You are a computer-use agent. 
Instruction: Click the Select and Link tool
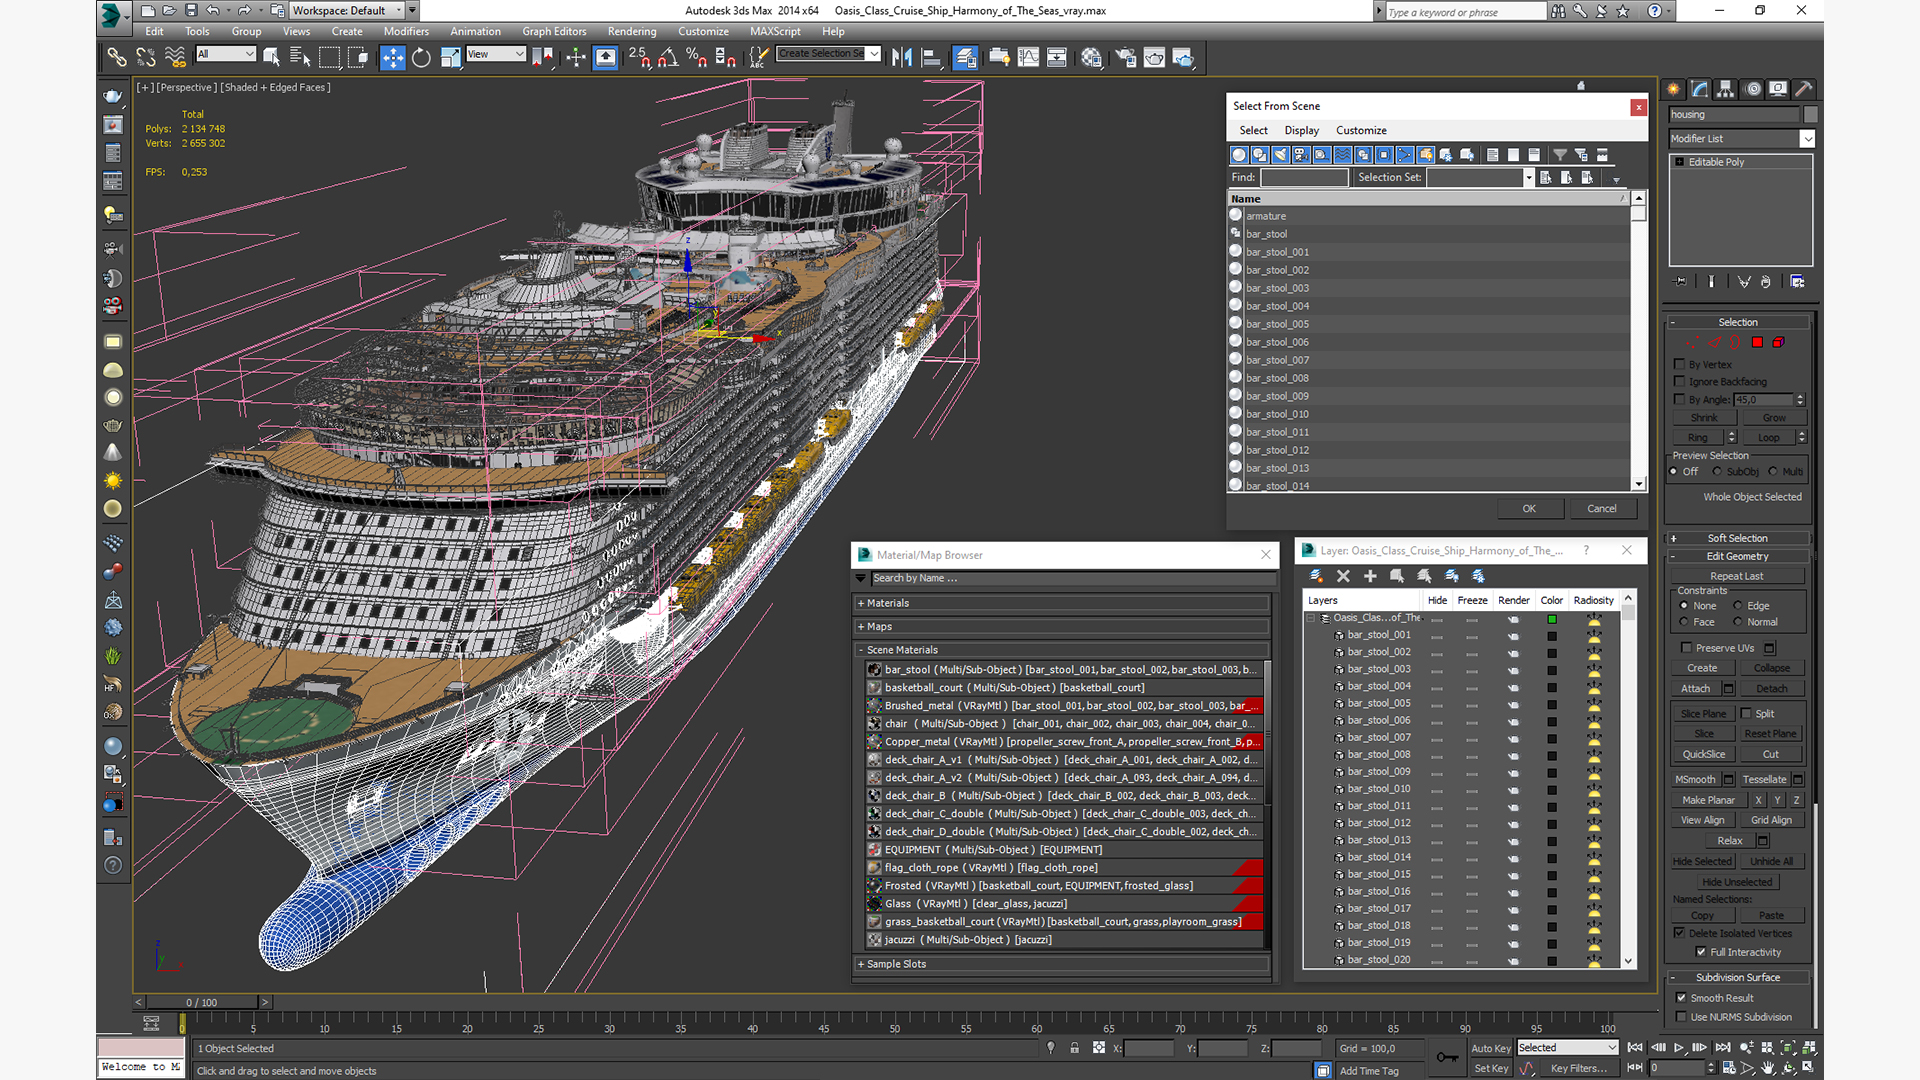[x=117, y=58]
